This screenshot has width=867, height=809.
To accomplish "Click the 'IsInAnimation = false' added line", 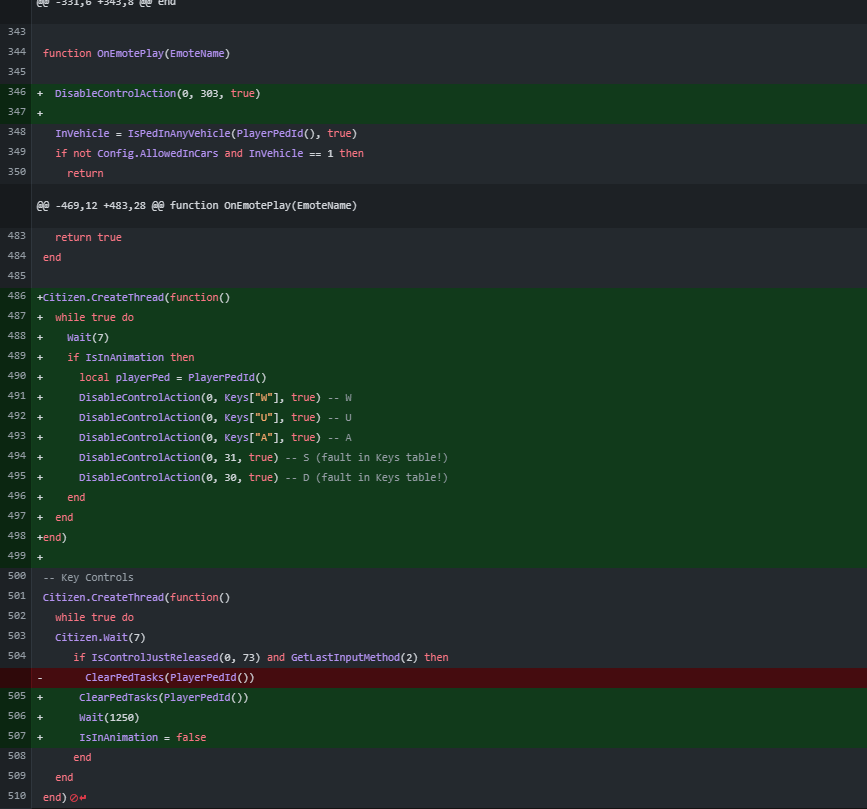I will tap(143, 737).
